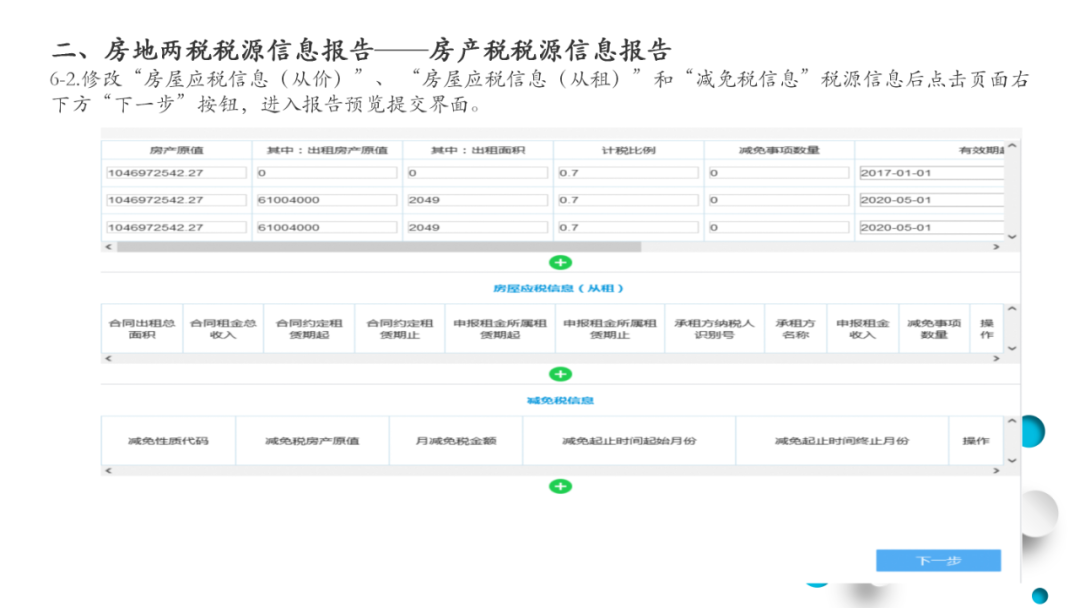
Task: Focus the 出租房产原值 field in the 2017-01-01 row
Action: pyautogui.click(x=326, y=173)
